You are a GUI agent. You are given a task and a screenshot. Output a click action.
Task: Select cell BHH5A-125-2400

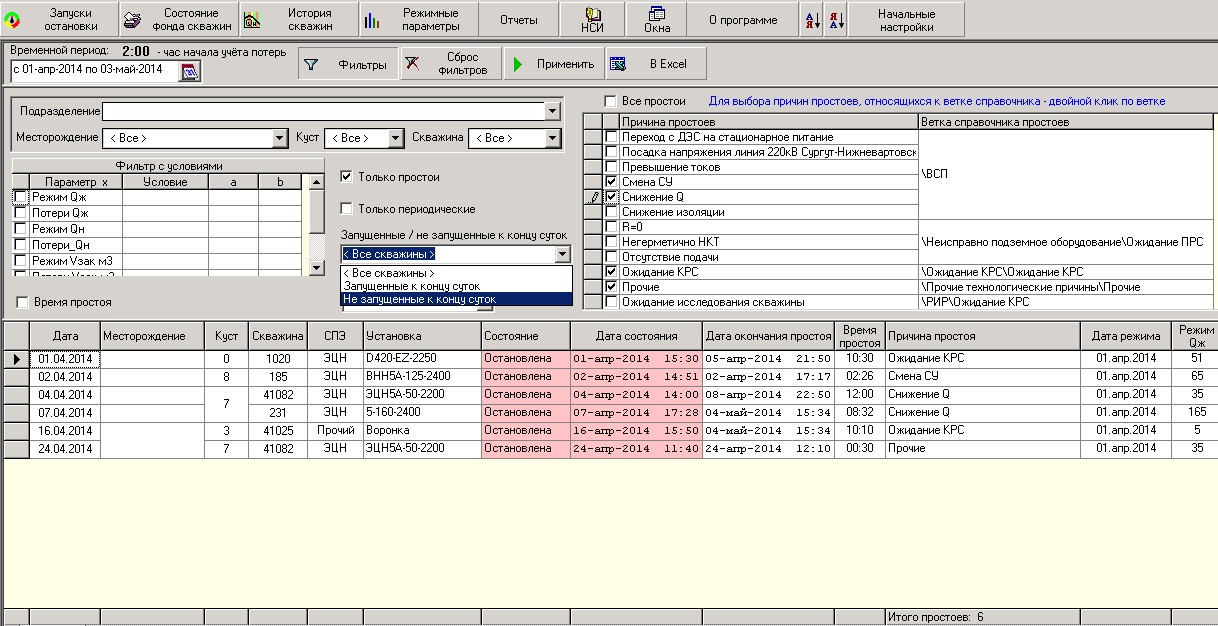coord(422,376)
